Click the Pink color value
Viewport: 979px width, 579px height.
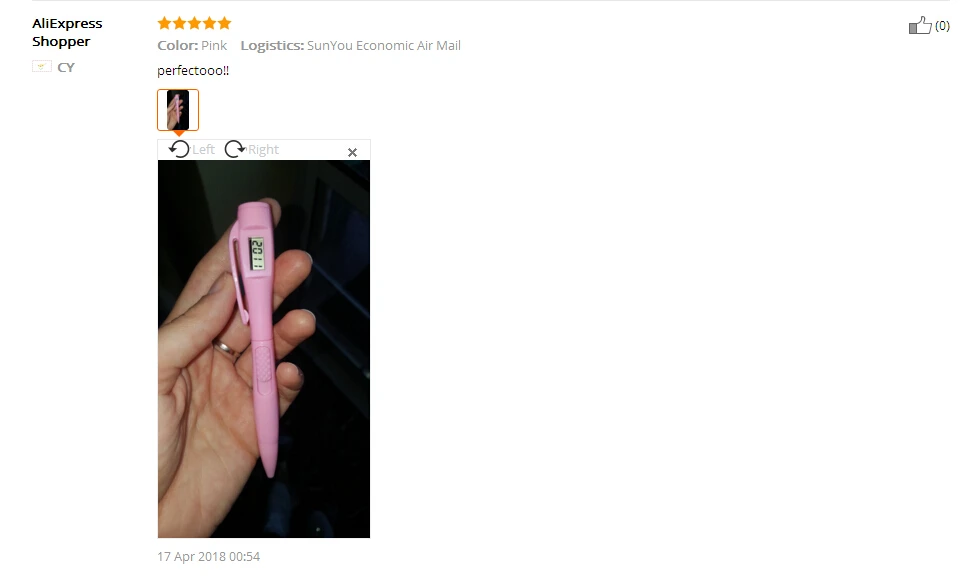coord(214,46)
